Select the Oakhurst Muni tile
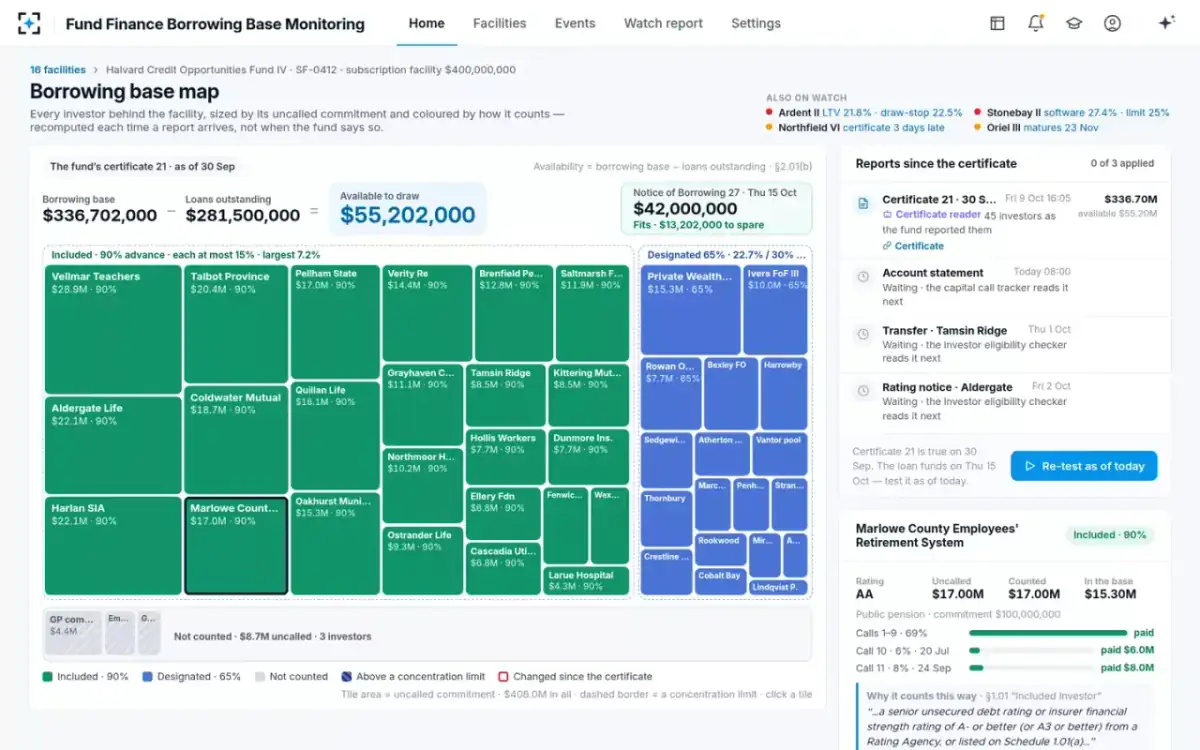Screen dimensions: 1200x750 click(335, 543)
